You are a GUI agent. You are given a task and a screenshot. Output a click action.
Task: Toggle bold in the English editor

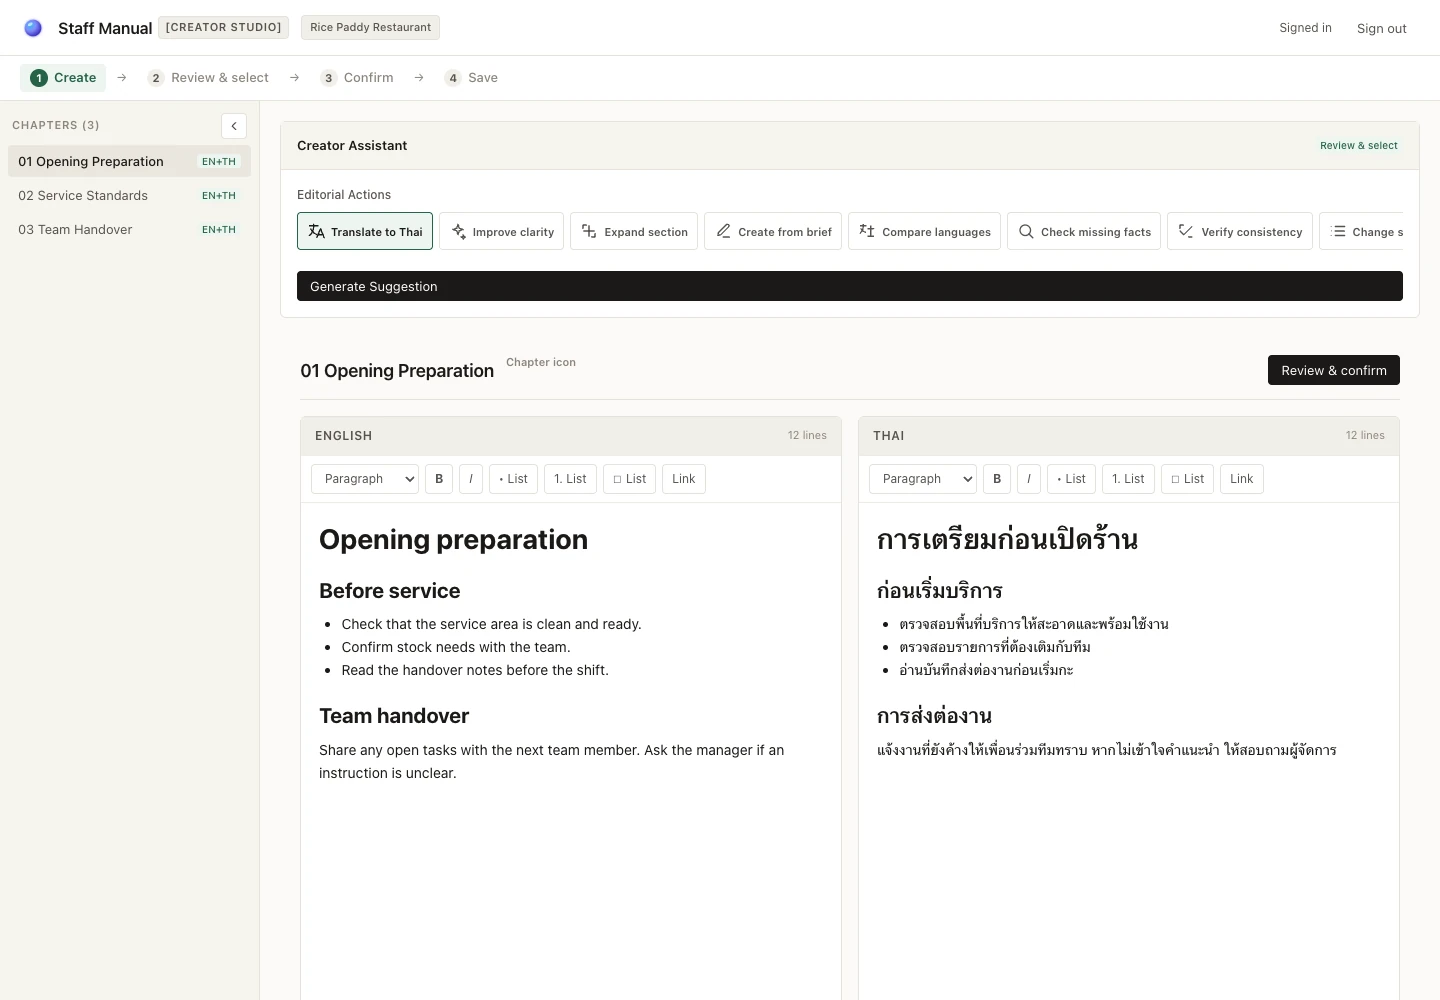coord(439,479)
